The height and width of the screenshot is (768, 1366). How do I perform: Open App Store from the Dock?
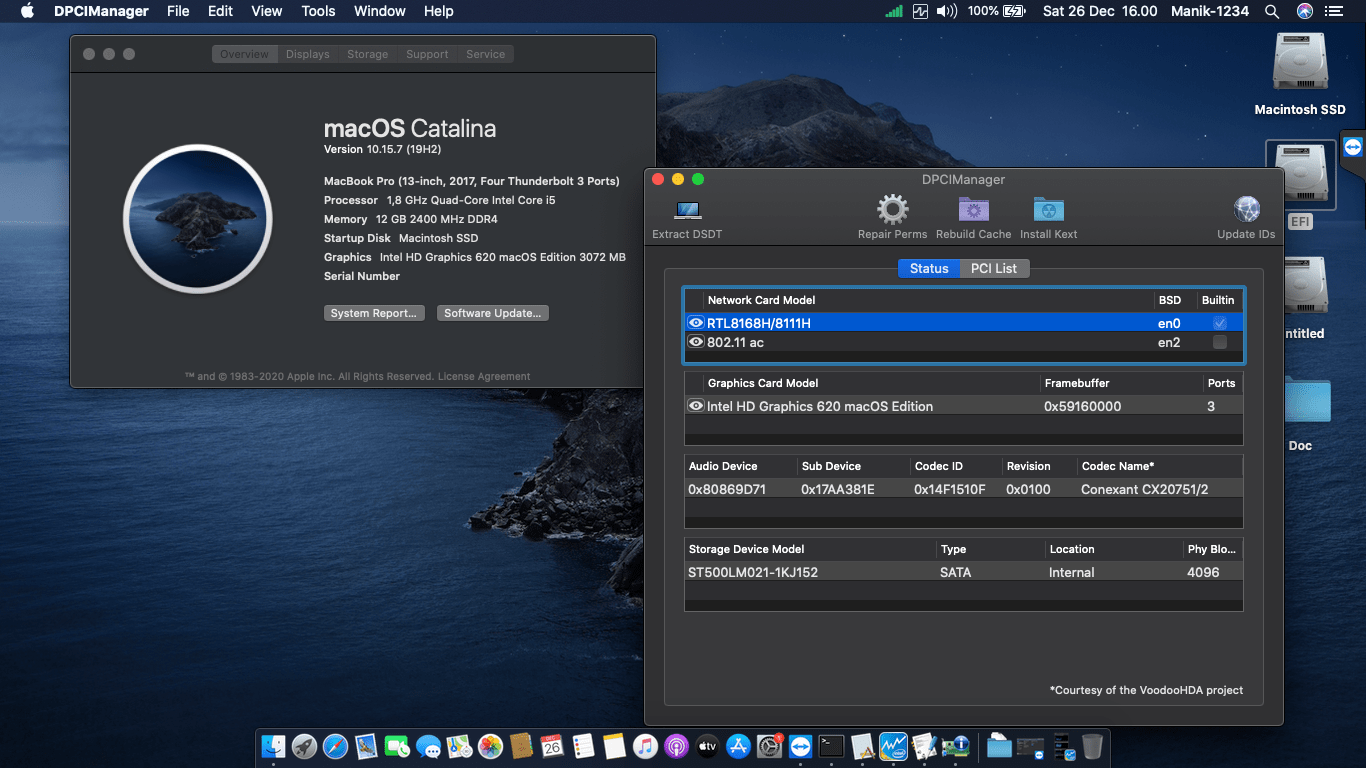(x=738, y=746)
